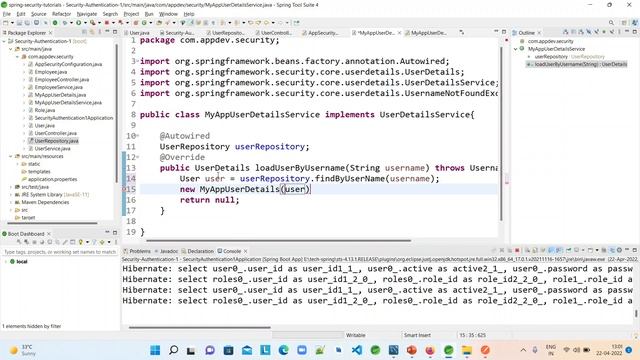The height and width of the screenshot is (360, 640).
Task: Click the red Terminate icon in the Console toolbar
Action: (517, 250)
